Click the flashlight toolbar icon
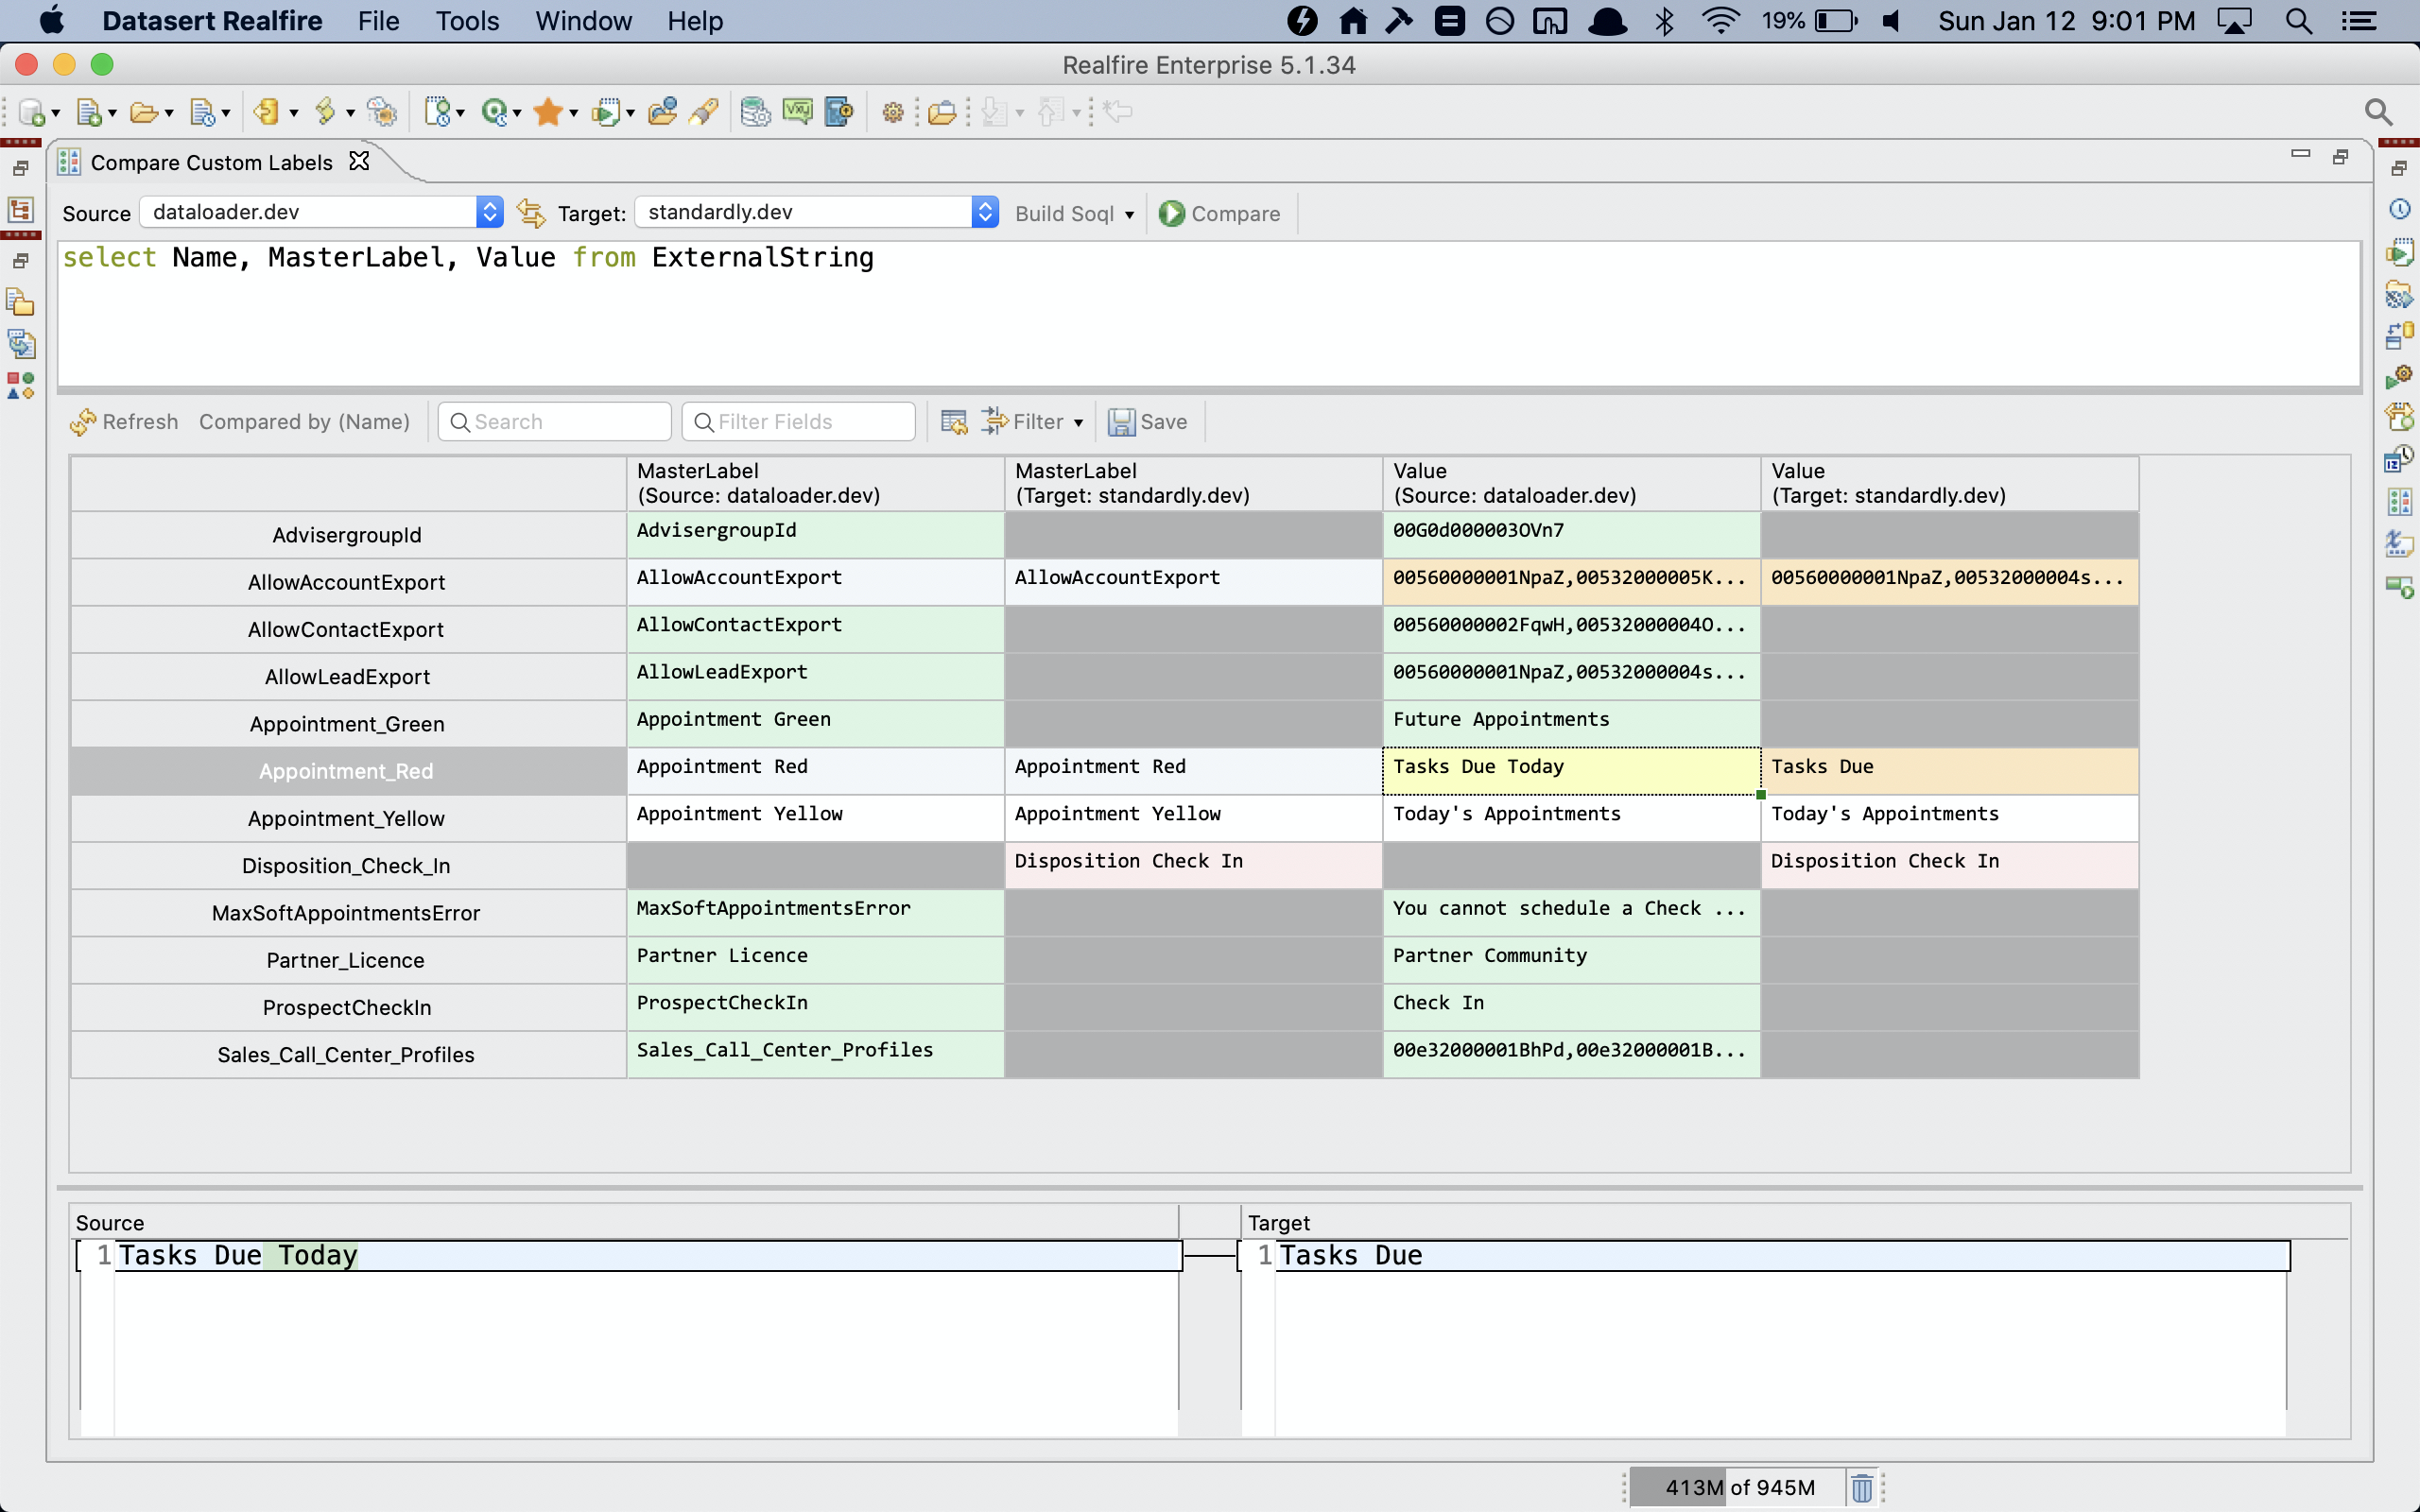 (704, 111)
